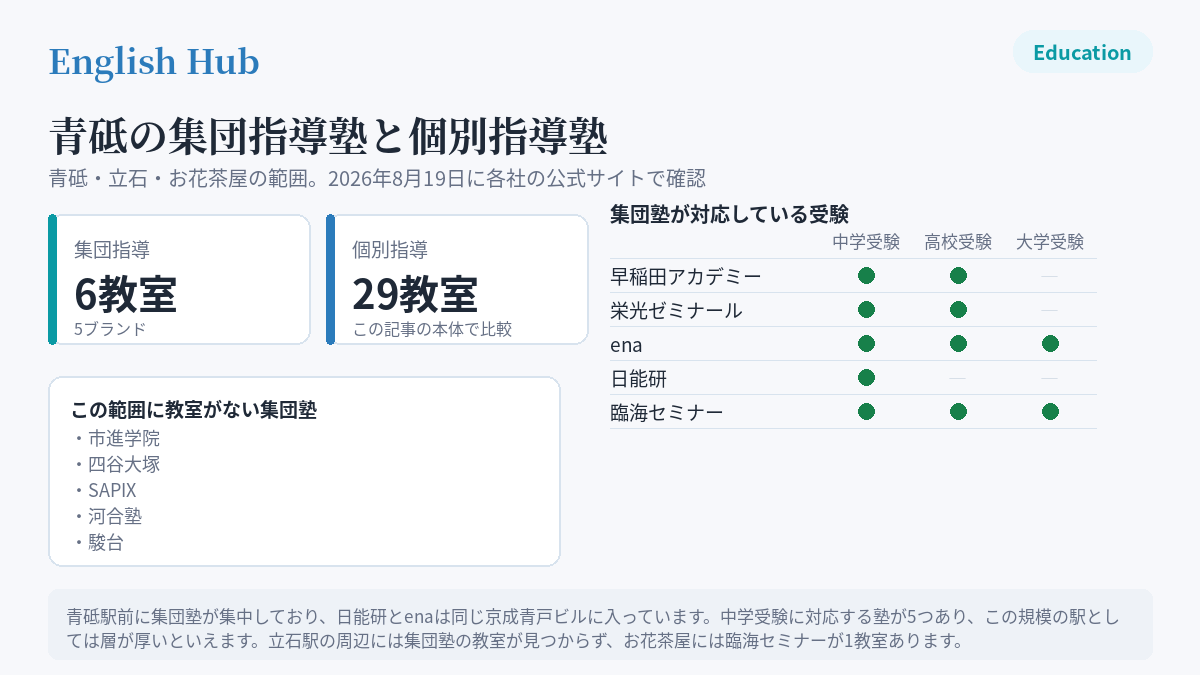The image size is (1200, 675).
Task: Click the 市進学院 list item
Action: click(116, 438)
